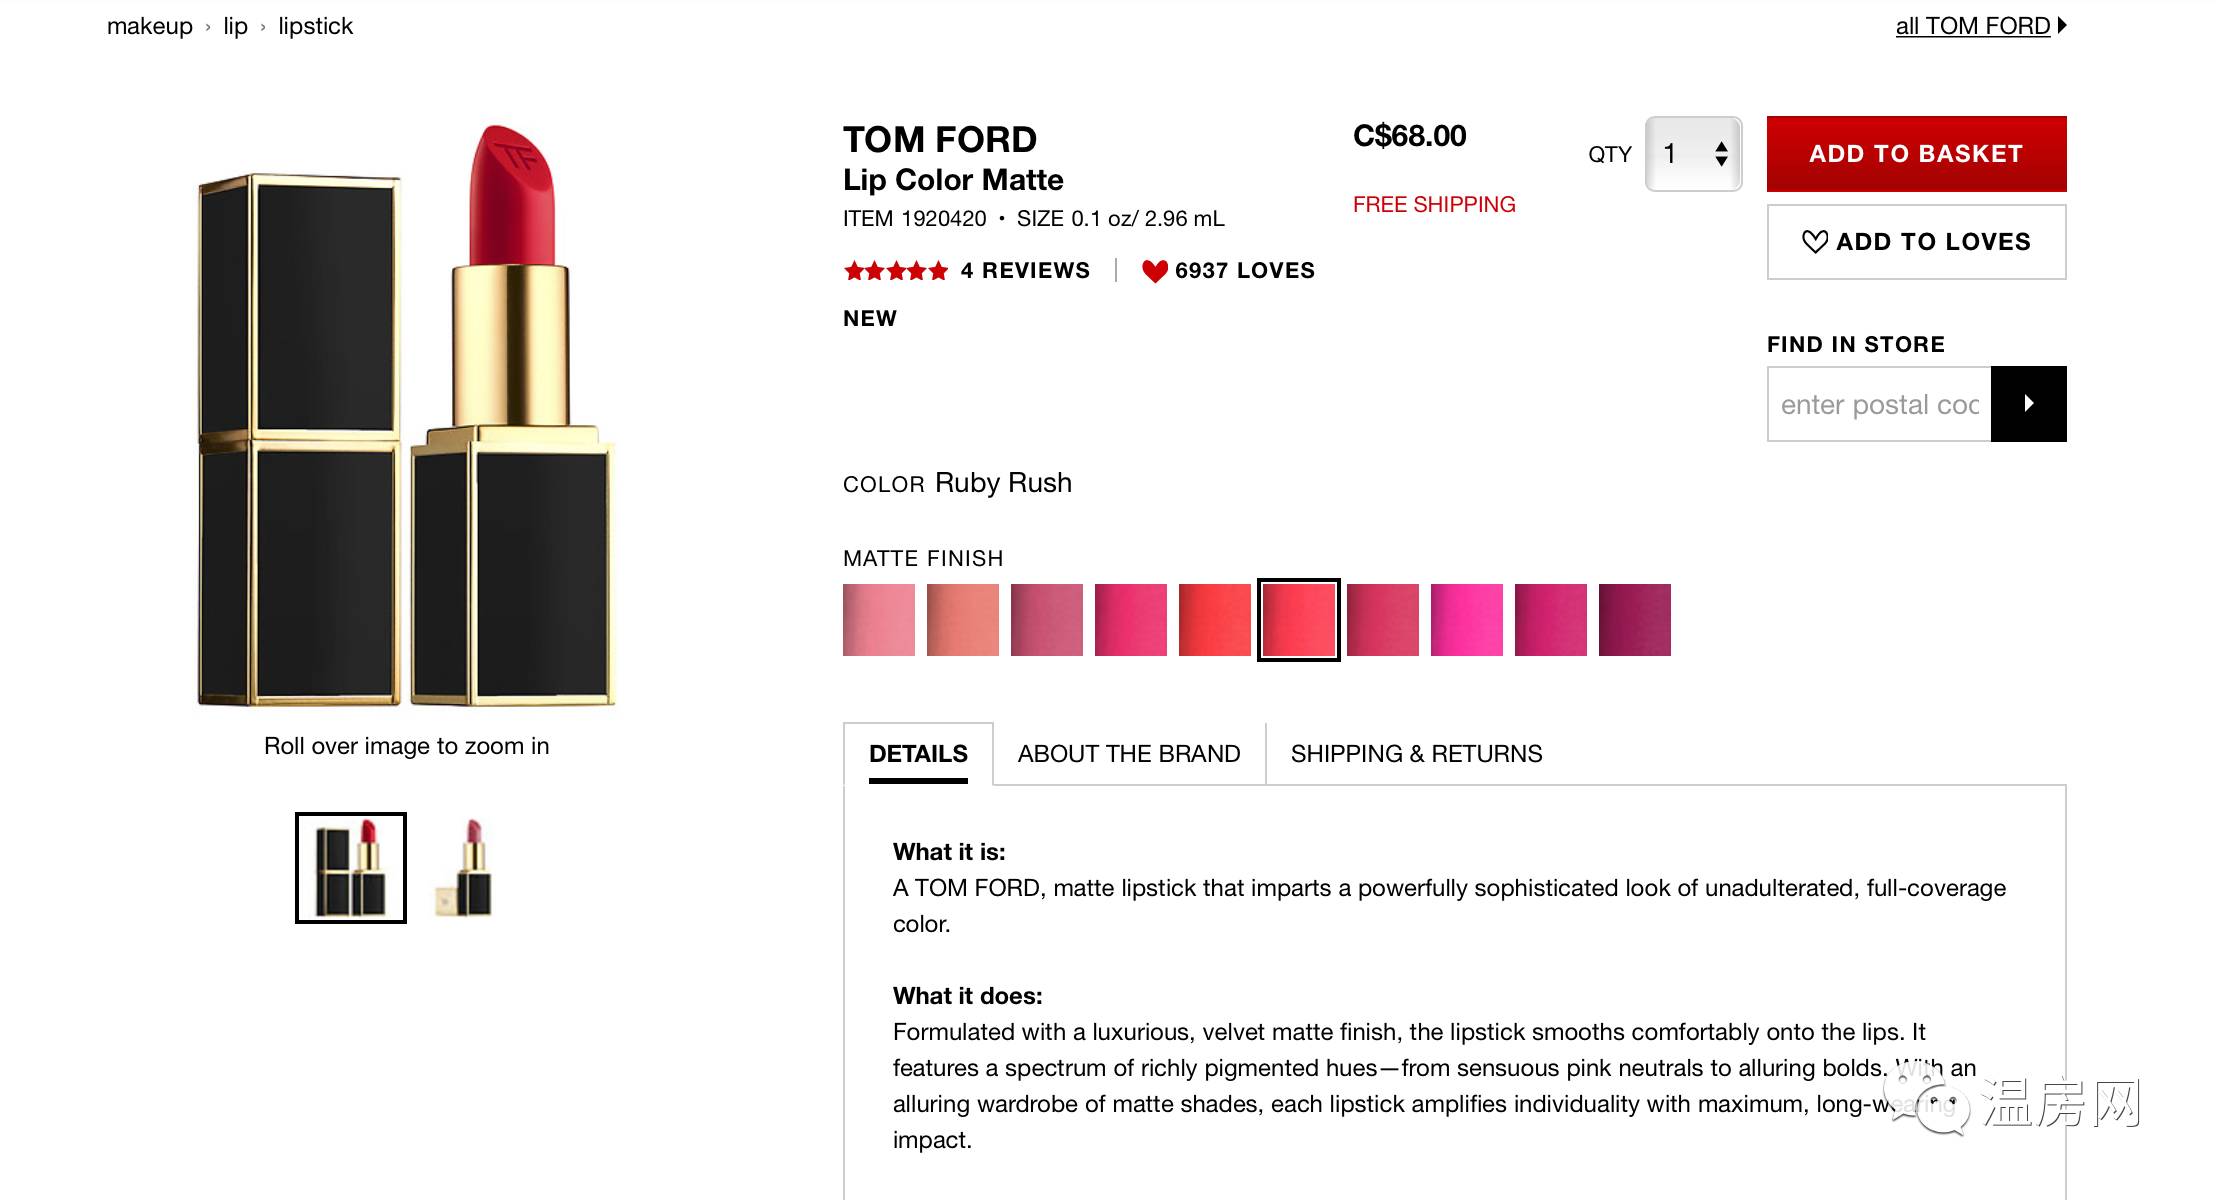
Task: Switch to About the Brand tab
Action: 1129,754
